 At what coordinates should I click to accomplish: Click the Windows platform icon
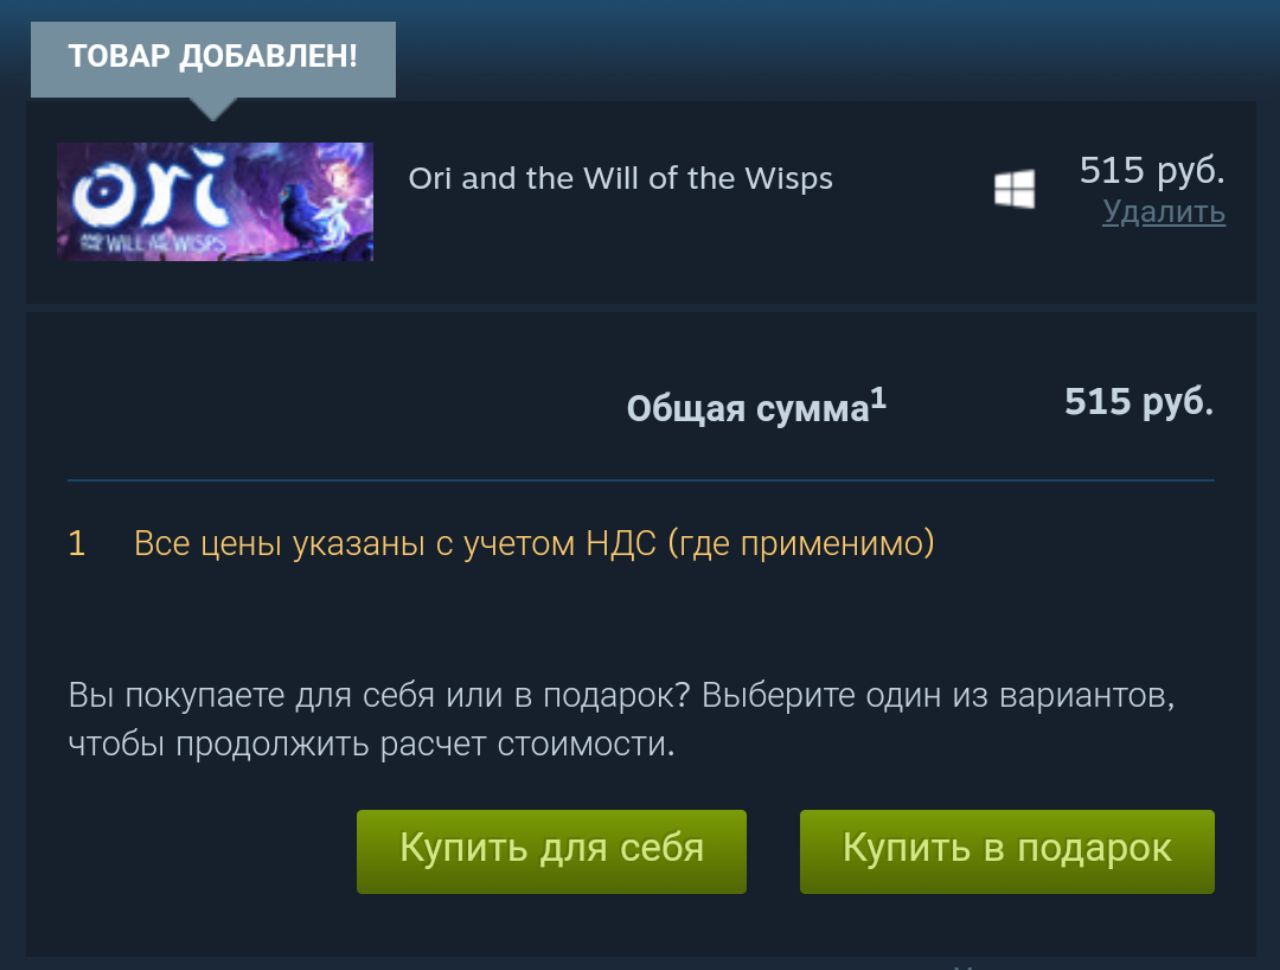(1014, 189)
